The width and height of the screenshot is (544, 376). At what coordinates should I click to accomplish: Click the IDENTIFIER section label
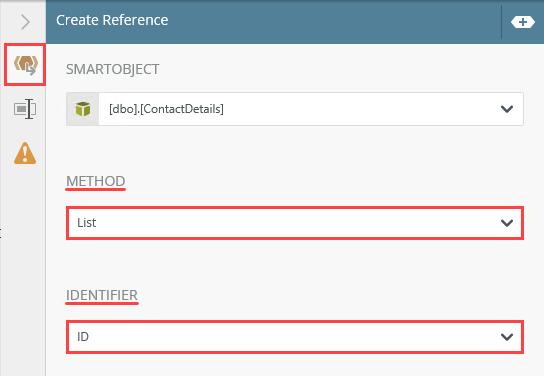click(x=102, y=295)
